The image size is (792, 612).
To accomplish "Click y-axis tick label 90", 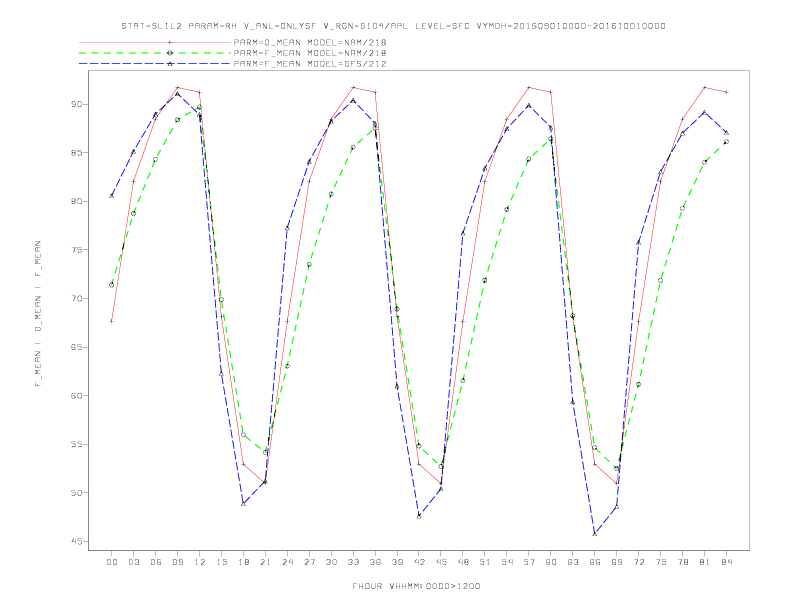I will click(77, 104).
